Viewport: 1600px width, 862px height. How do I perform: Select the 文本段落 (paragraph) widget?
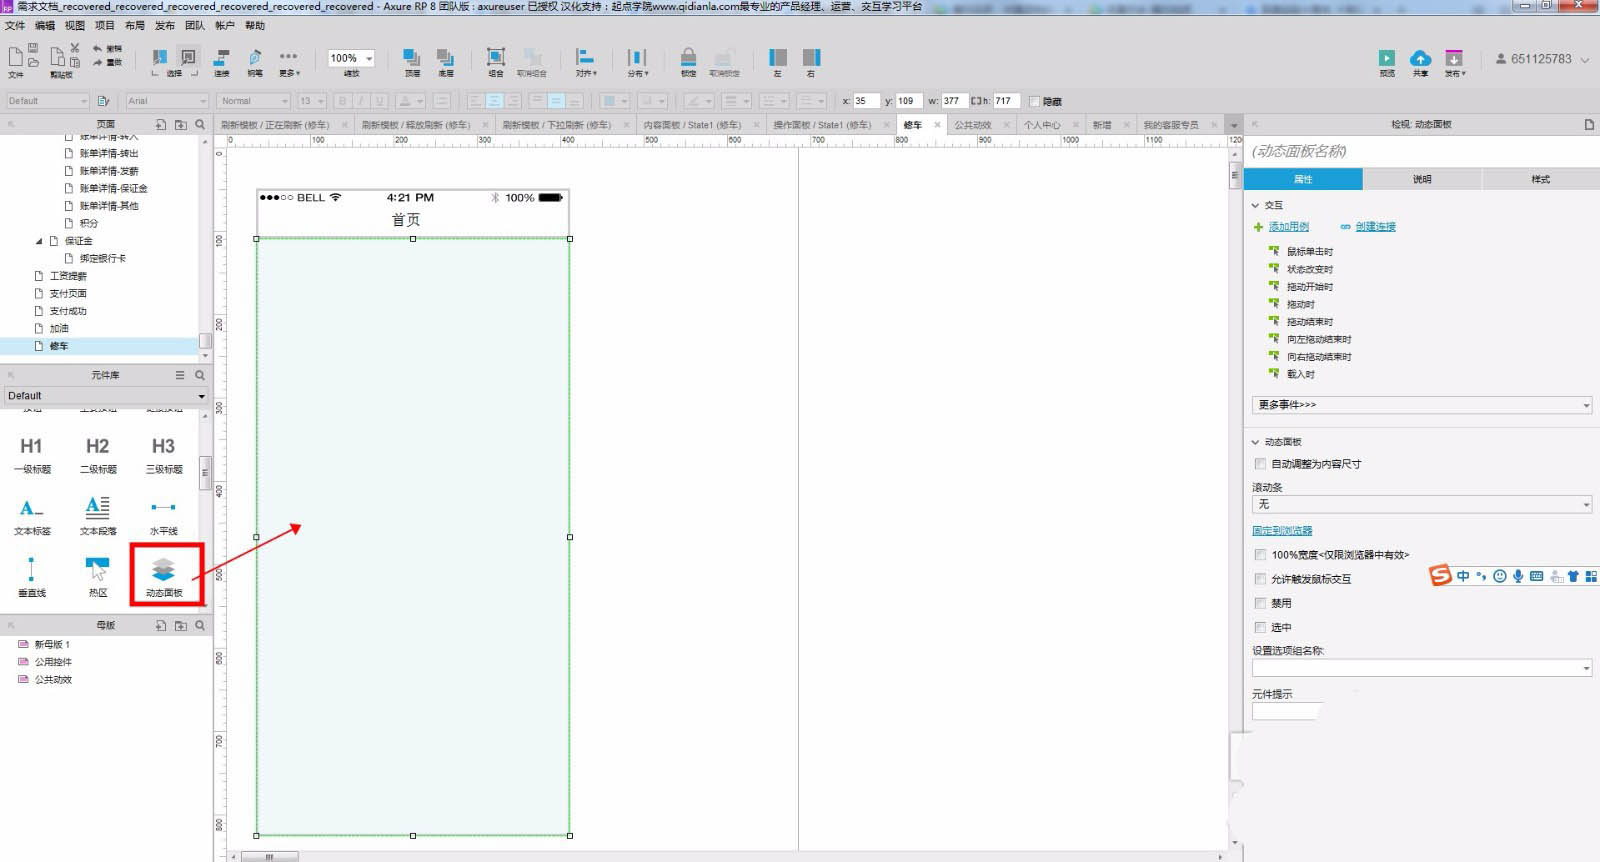click(x=97, y=512)
